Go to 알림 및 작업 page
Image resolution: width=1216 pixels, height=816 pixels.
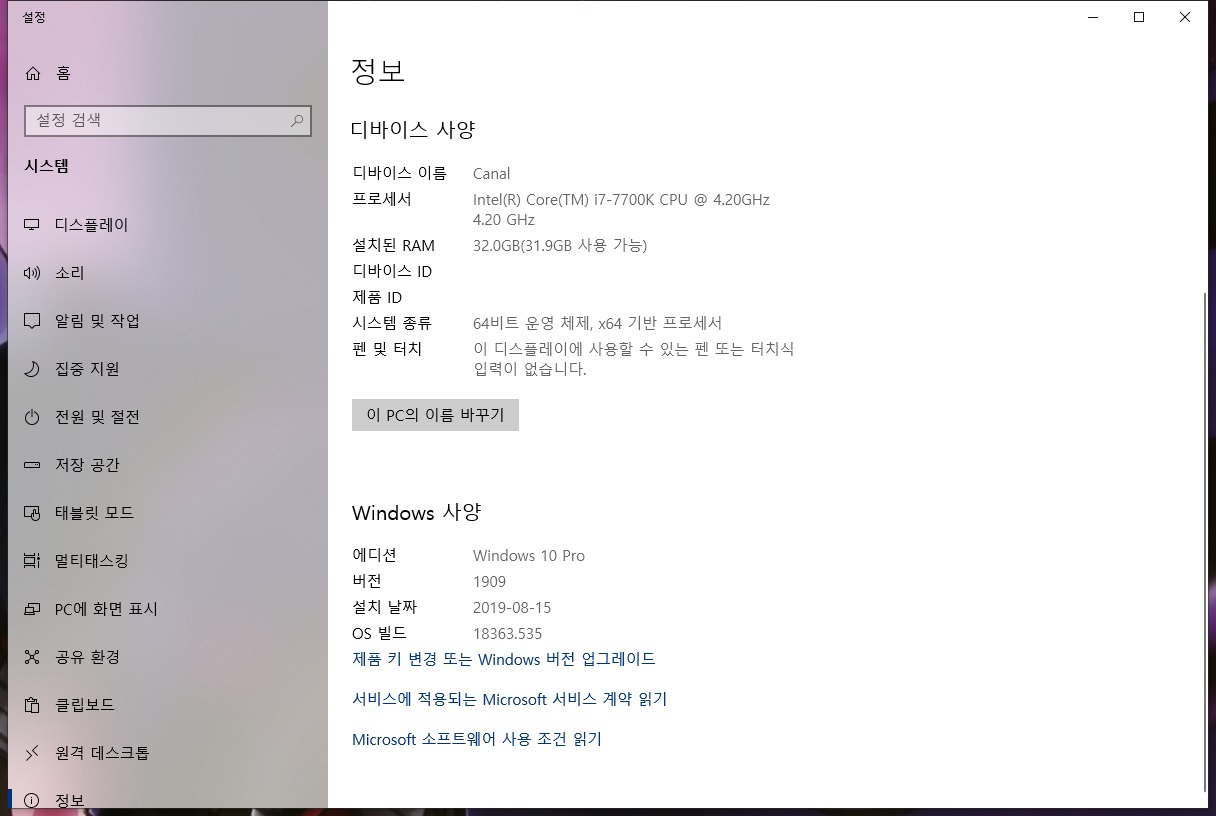(x=168, y=321)
